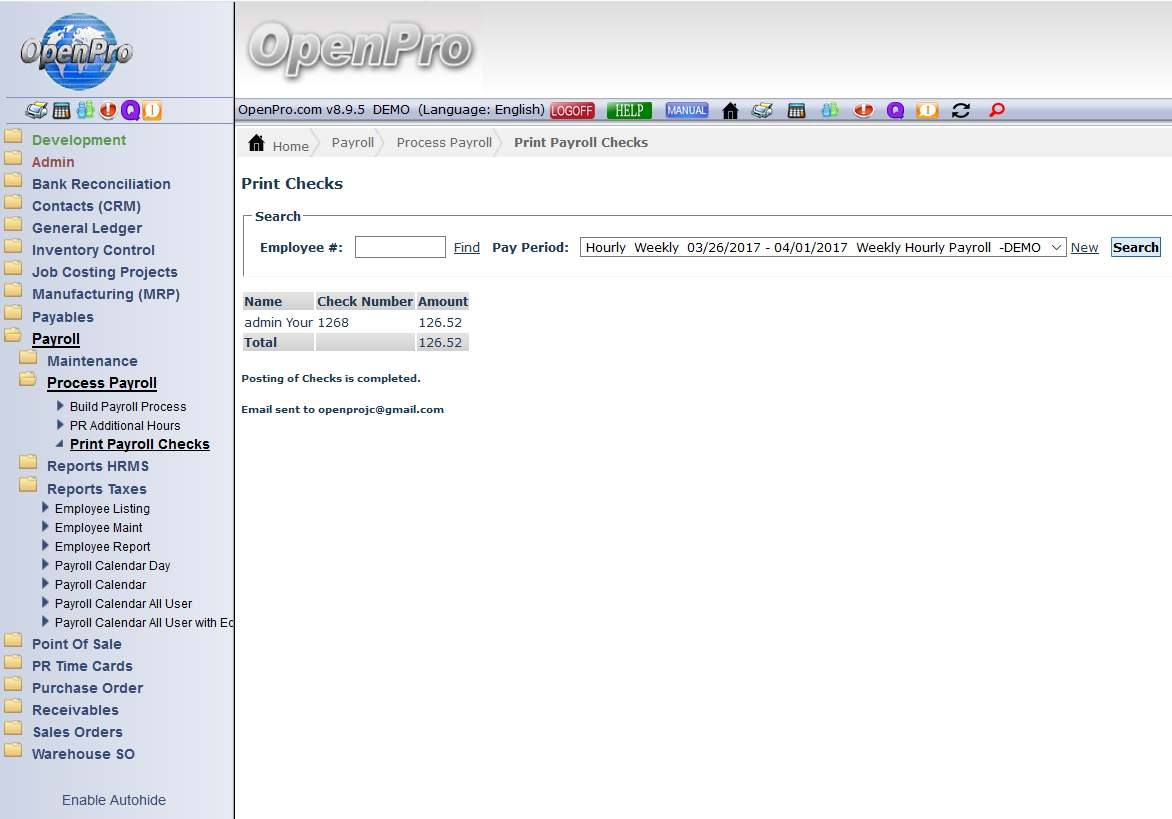Open the calculator icon in top toolbar

coord(796,111)
